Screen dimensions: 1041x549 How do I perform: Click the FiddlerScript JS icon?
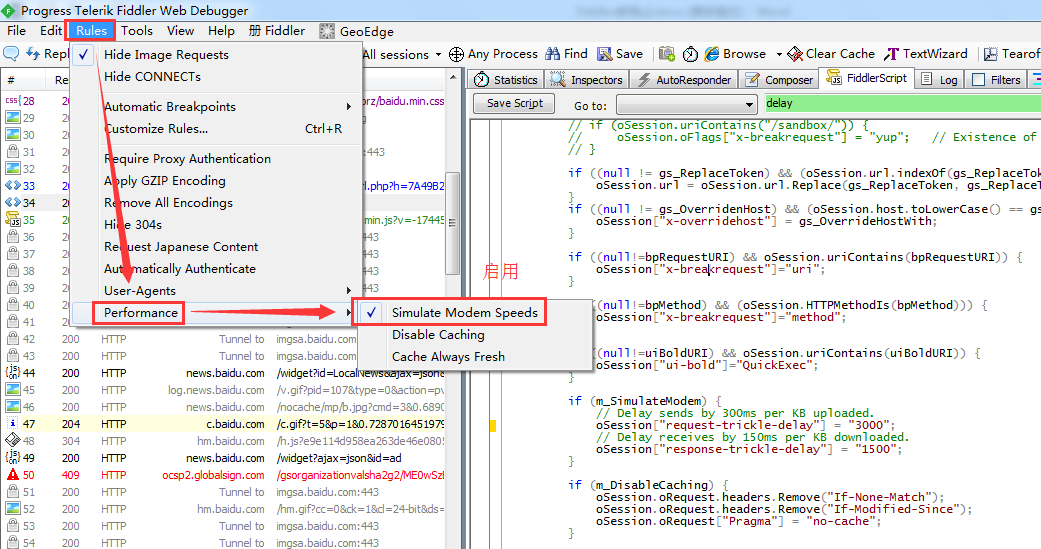pyautogui.click(x=834, y=78)
